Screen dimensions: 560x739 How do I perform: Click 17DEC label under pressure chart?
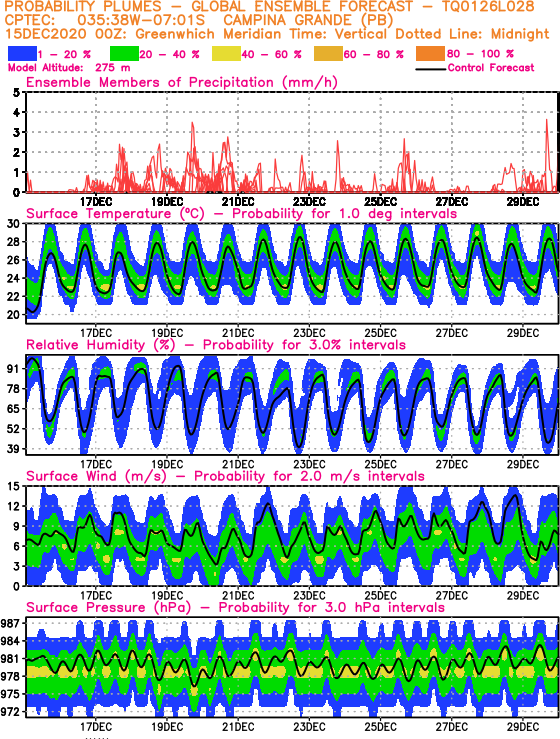[96, 727]
